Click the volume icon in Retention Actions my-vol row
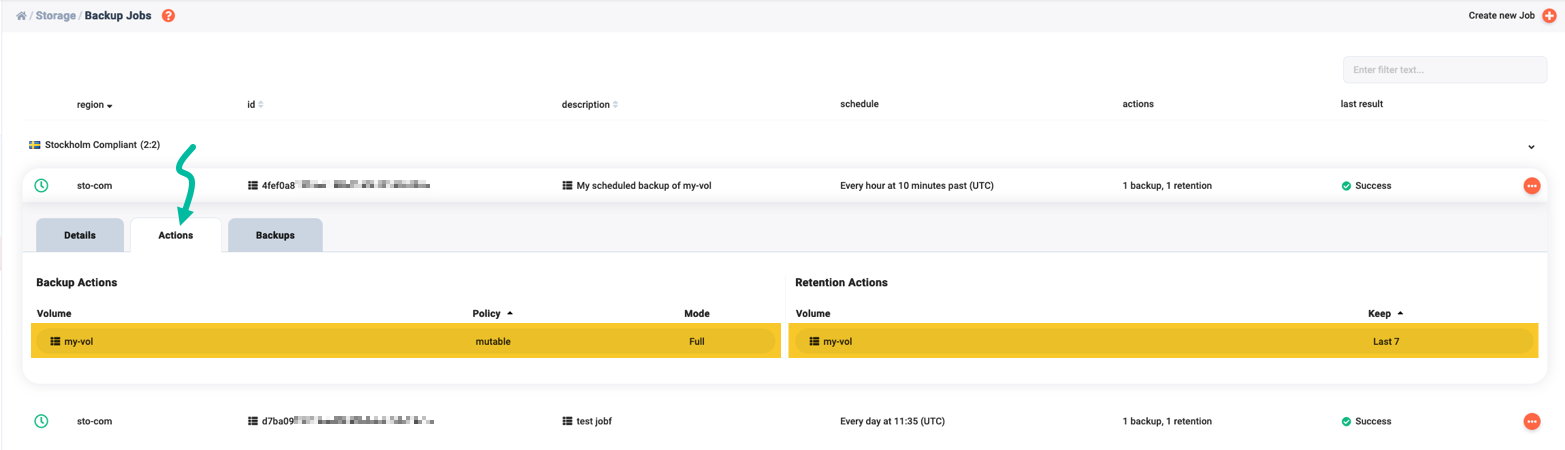This screenshot has width=1565, height=450. coord(814,341)
